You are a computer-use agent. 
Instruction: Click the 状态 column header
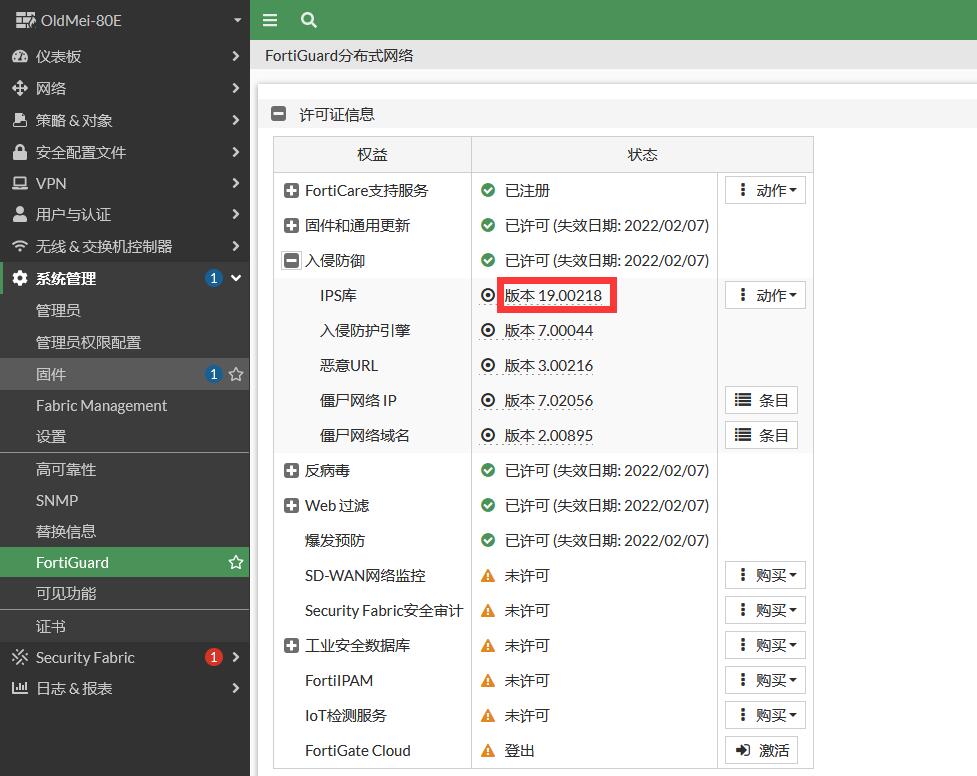[x=642, y=155]
